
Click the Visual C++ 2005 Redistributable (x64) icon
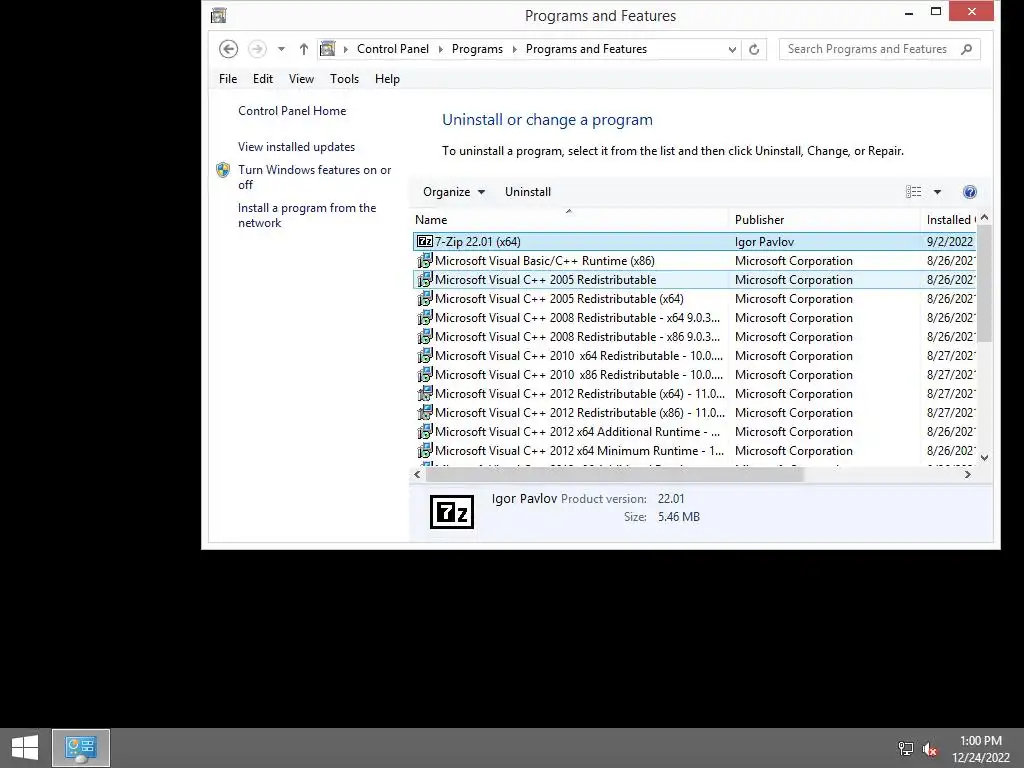pos(425,298)
